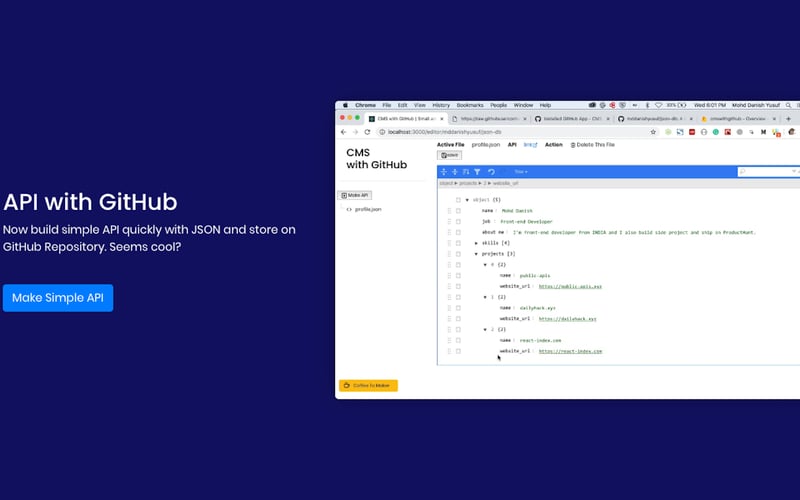Screen dimensions: 800x500
Task: Open the Tree mode dropdown in the editor
Action: pyautogui.click(x=521, y=172)
